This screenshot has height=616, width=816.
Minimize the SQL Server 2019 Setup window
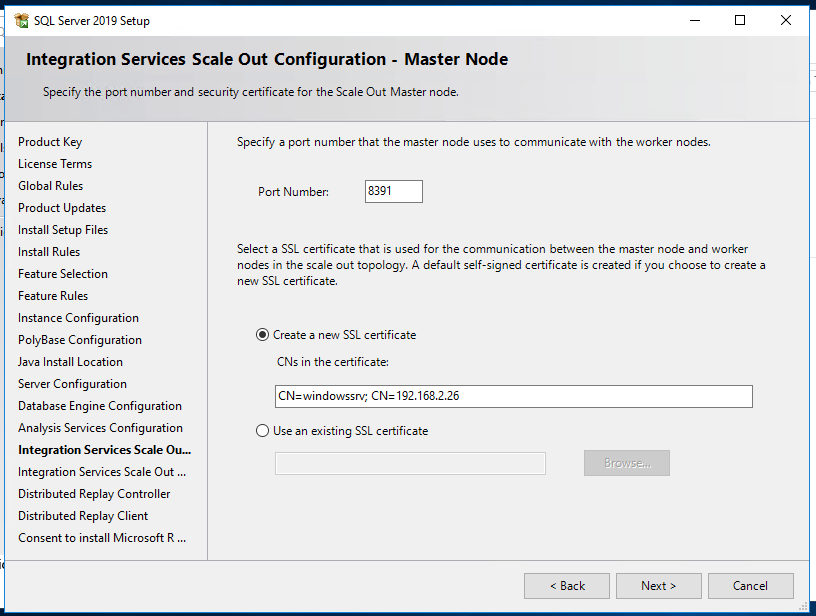695,20
